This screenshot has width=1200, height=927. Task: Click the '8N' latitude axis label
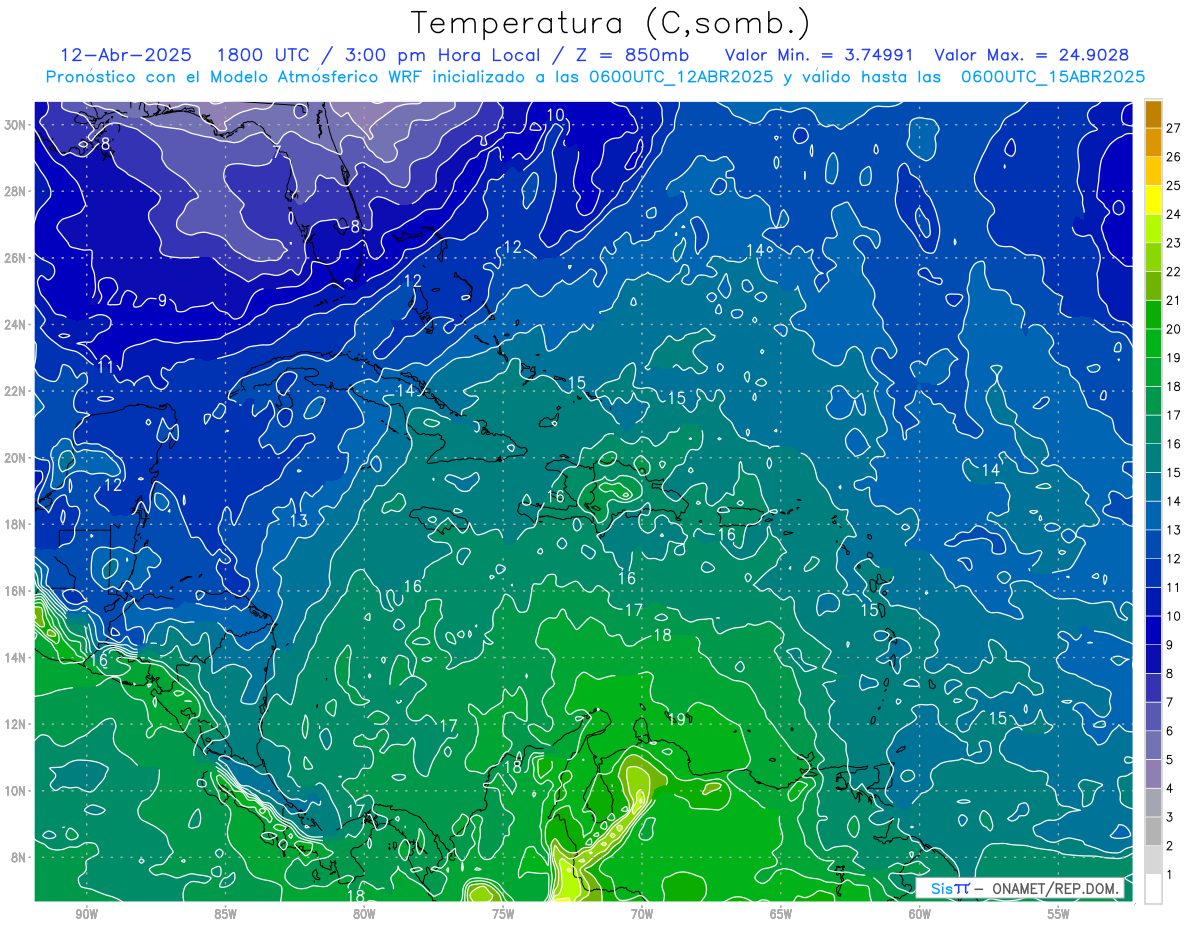point(20,857)
